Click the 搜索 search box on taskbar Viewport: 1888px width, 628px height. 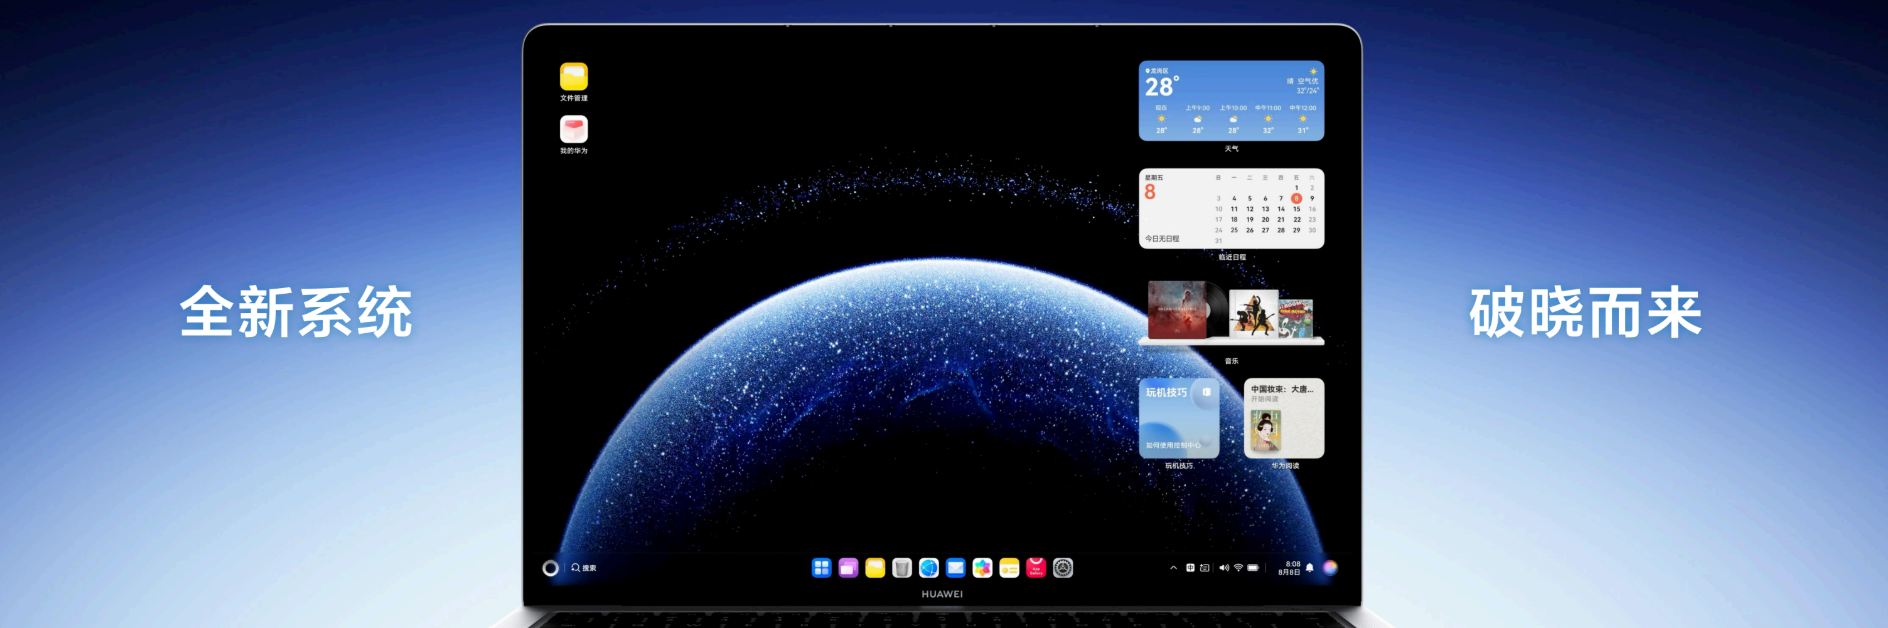(584, 568)
